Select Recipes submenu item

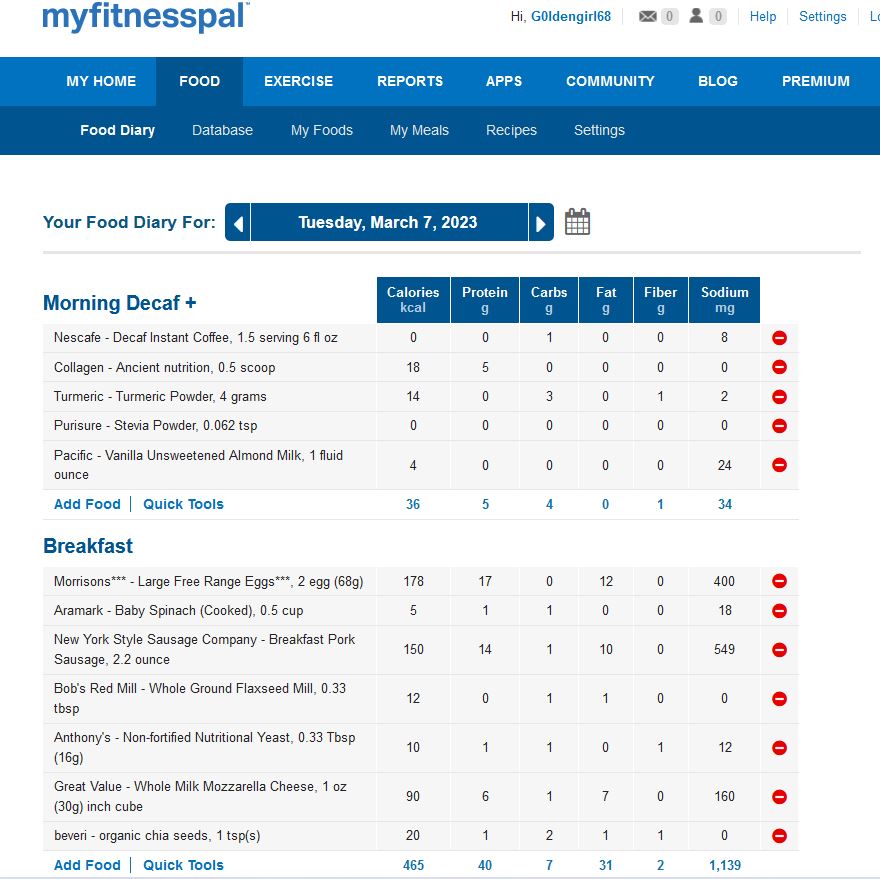click(511, 130)
